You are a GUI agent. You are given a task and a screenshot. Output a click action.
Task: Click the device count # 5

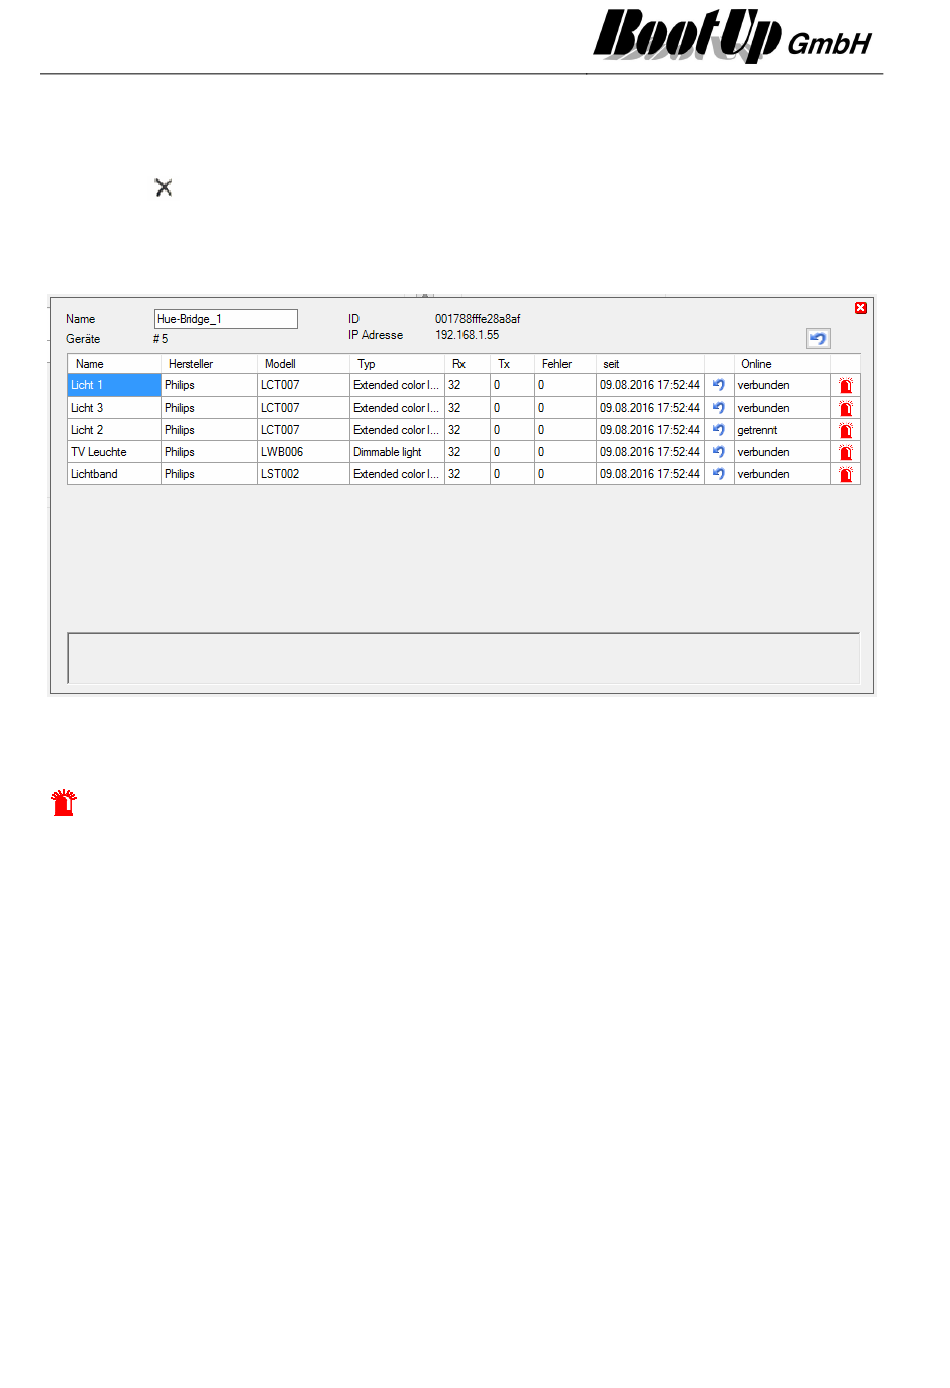pyautogui.click(x=160, y=339)
